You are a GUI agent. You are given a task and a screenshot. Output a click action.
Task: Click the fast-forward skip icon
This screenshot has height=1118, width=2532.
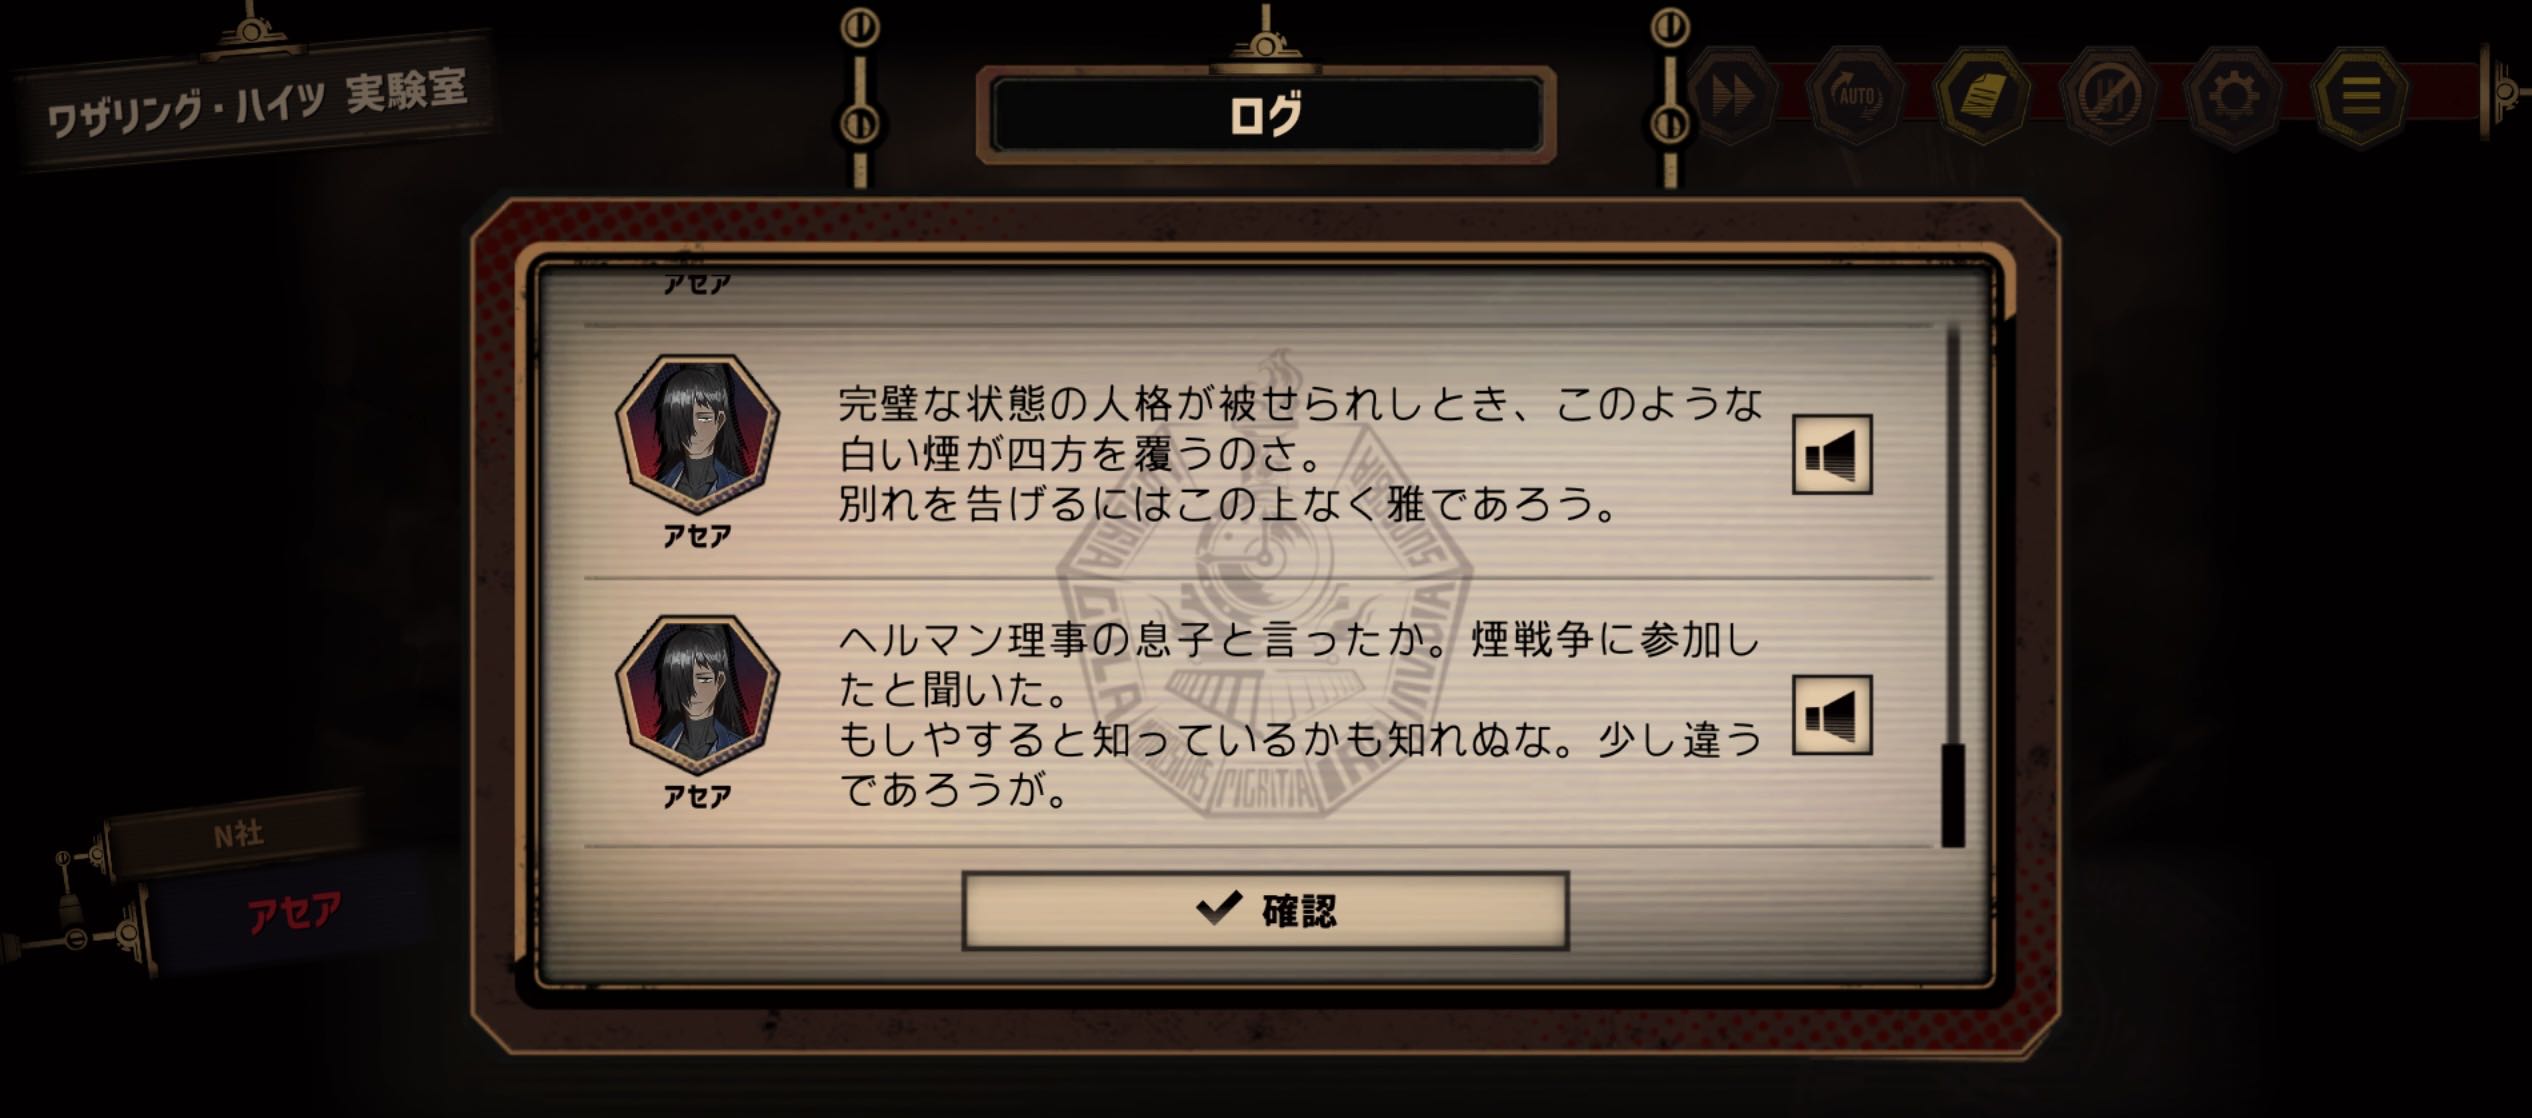(x=1733, y=97)
